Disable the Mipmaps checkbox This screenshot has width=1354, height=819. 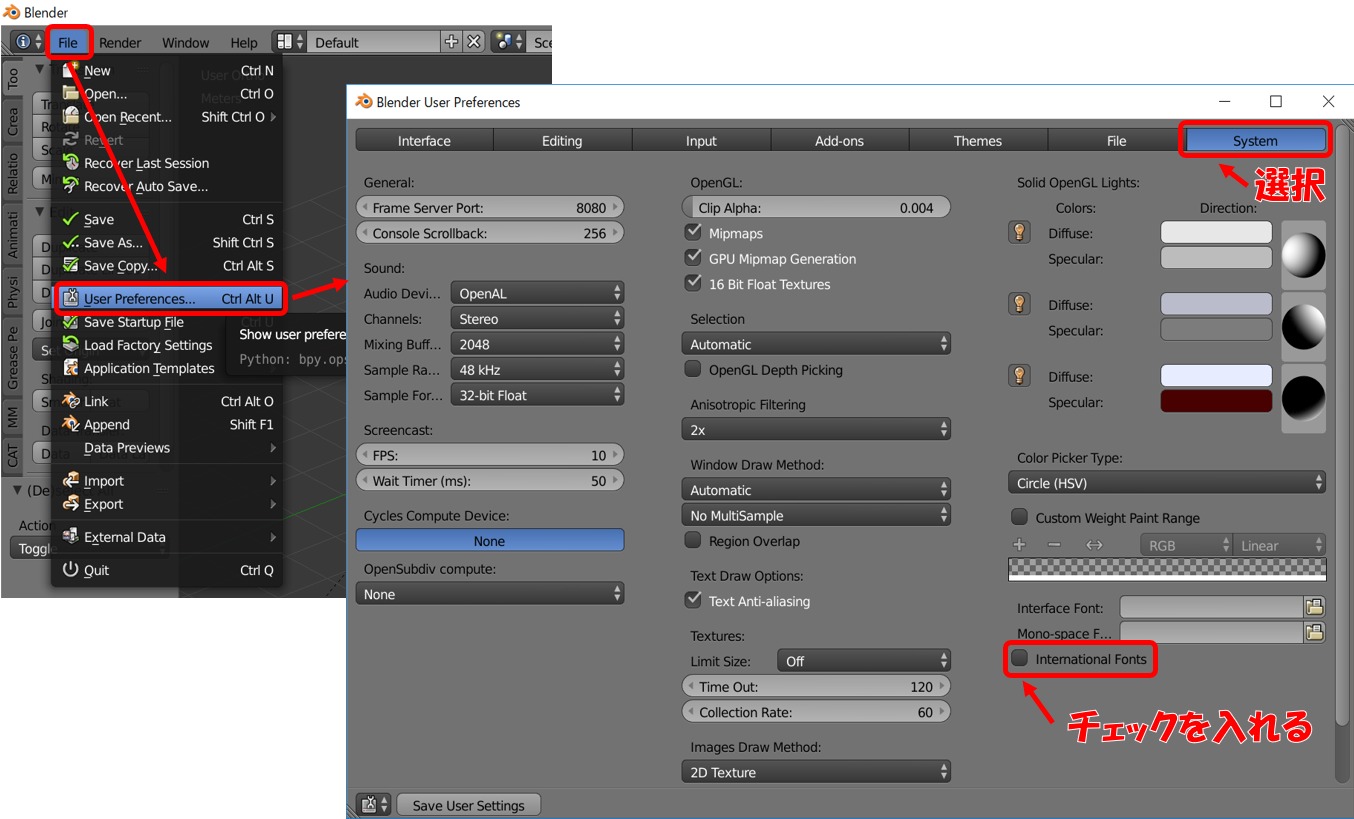tap(693, 232)
